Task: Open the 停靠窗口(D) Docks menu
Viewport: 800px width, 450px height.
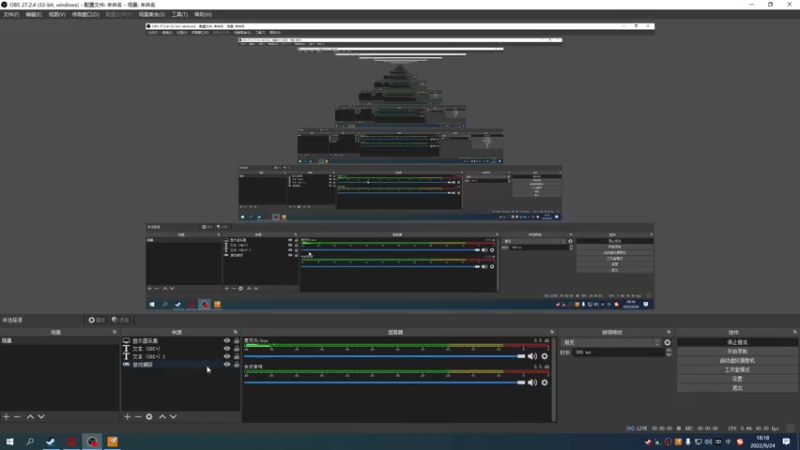Action: pyautogui.click(x=85, y=14)
